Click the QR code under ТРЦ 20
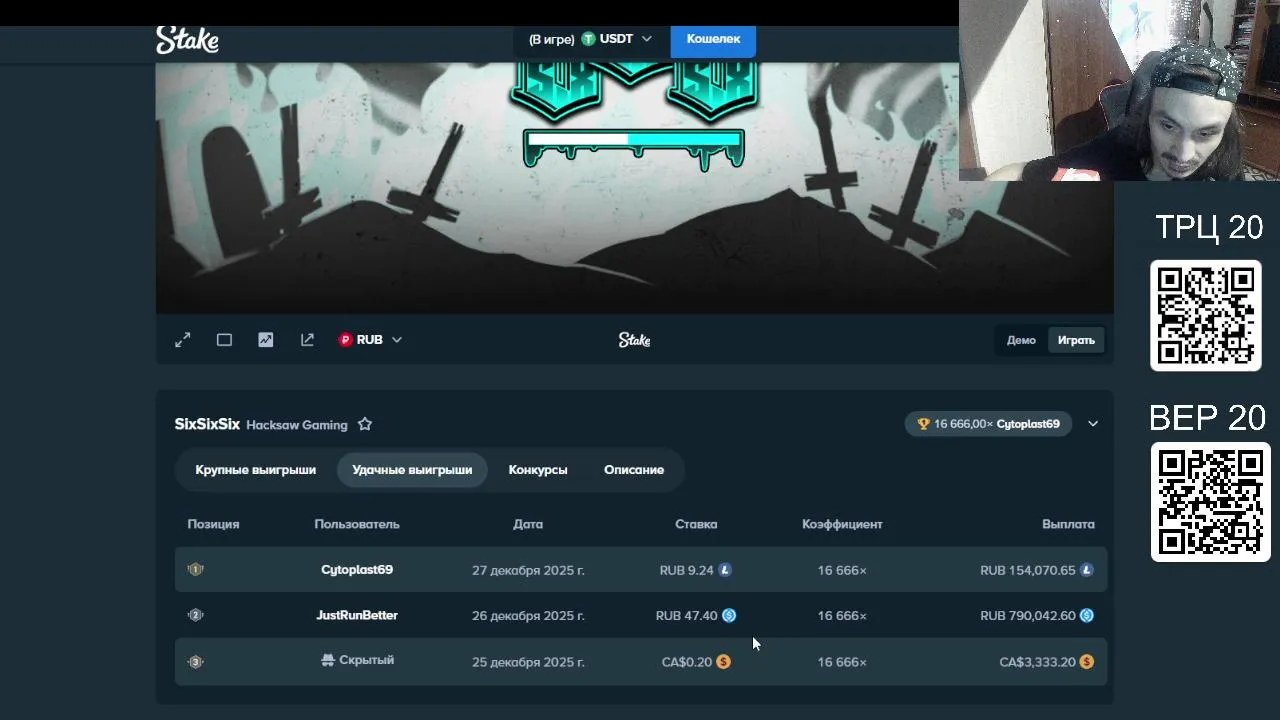 [x=1206, y=315]
